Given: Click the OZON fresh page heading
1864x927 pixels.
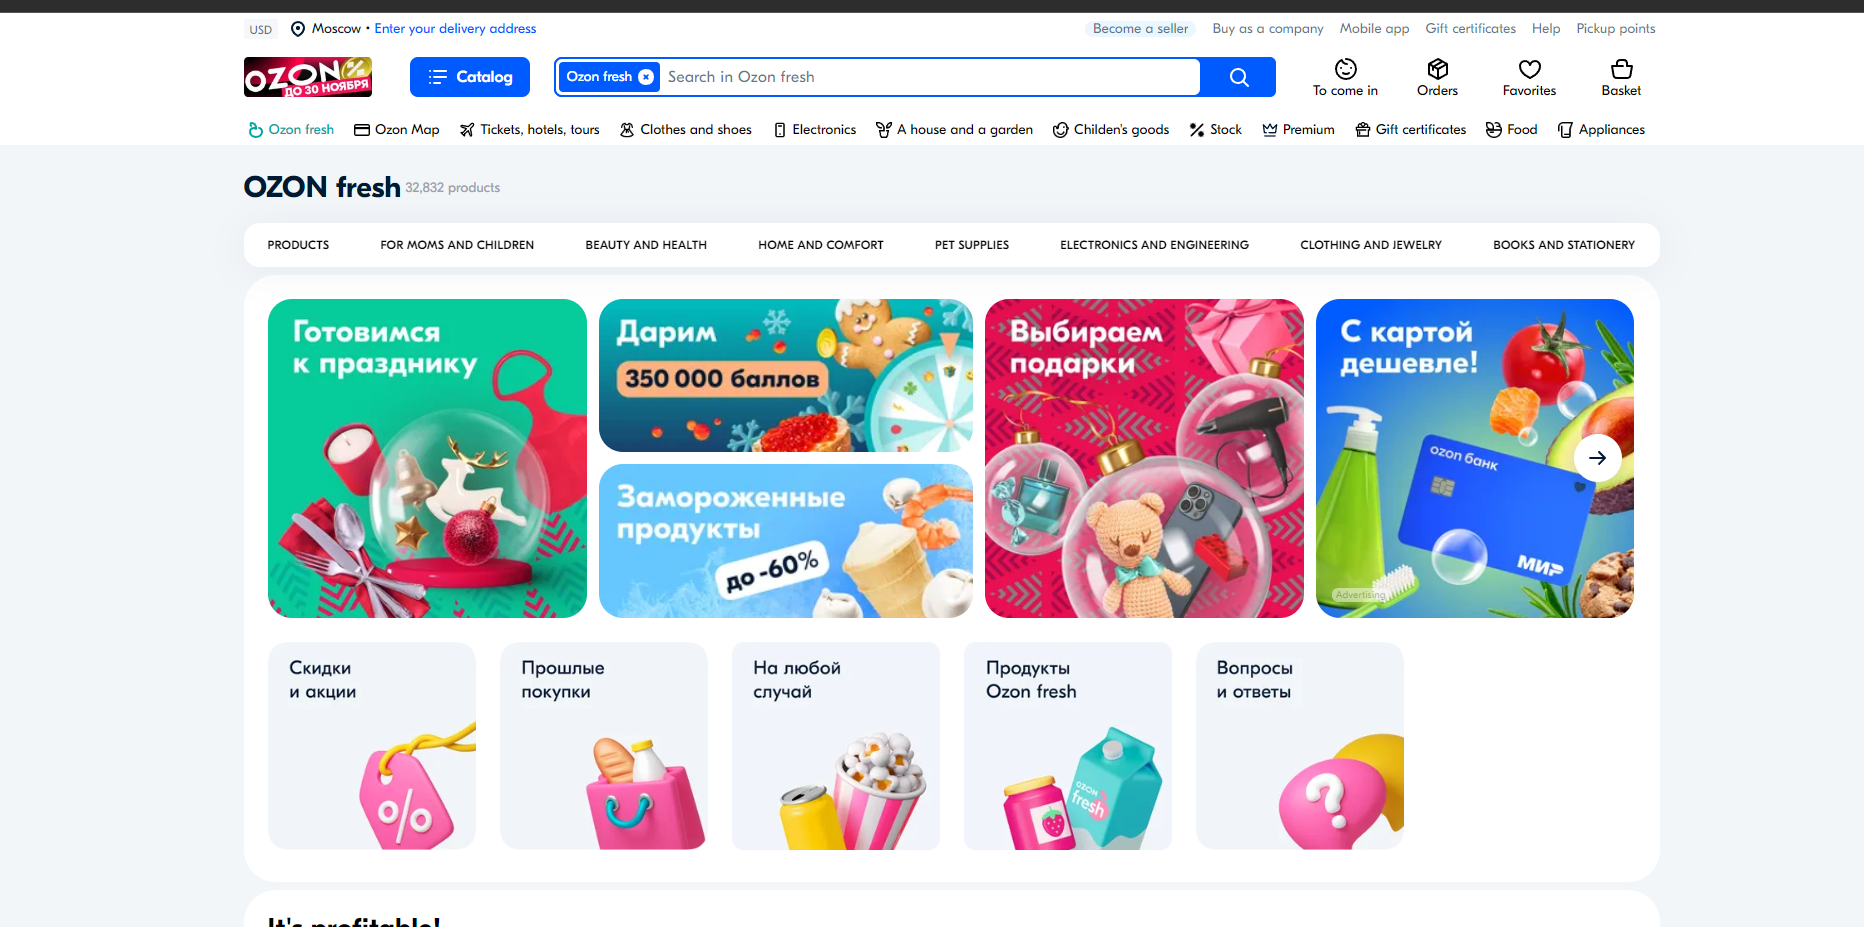Looking at the screenshot, I should pos(322,187).
